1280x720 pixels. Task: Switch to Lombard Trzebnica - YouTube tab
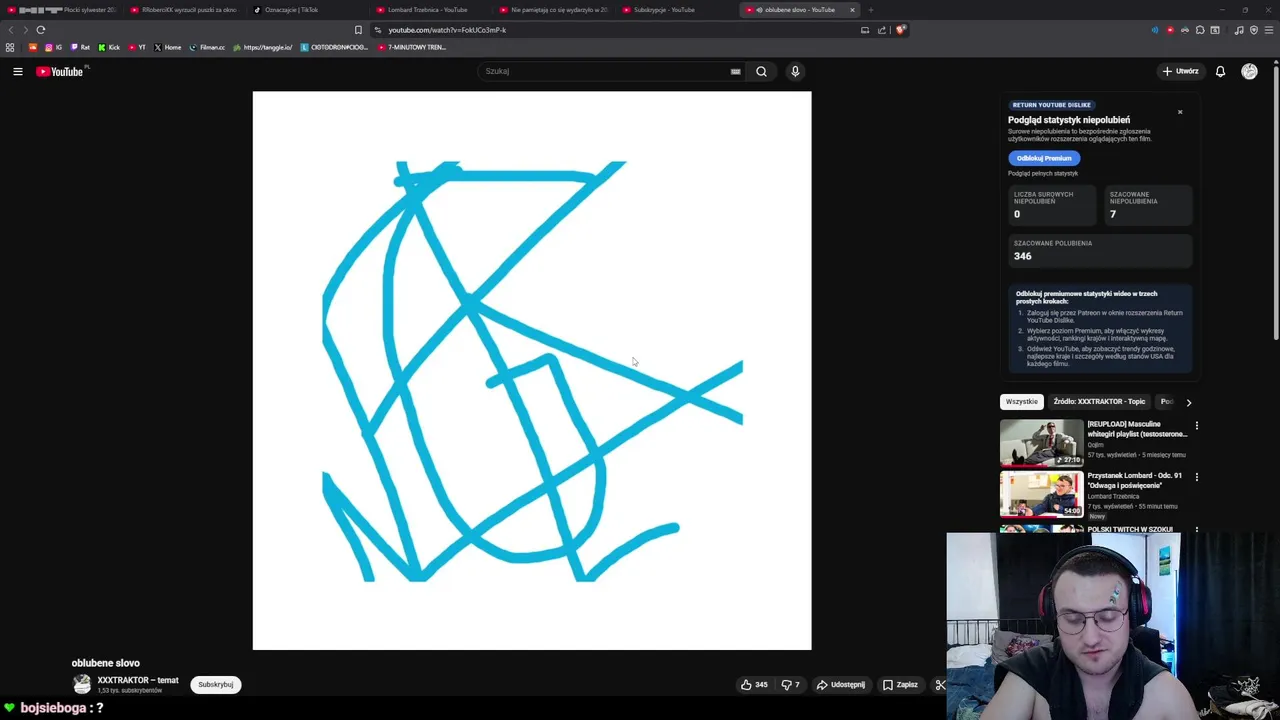(428, 10)
